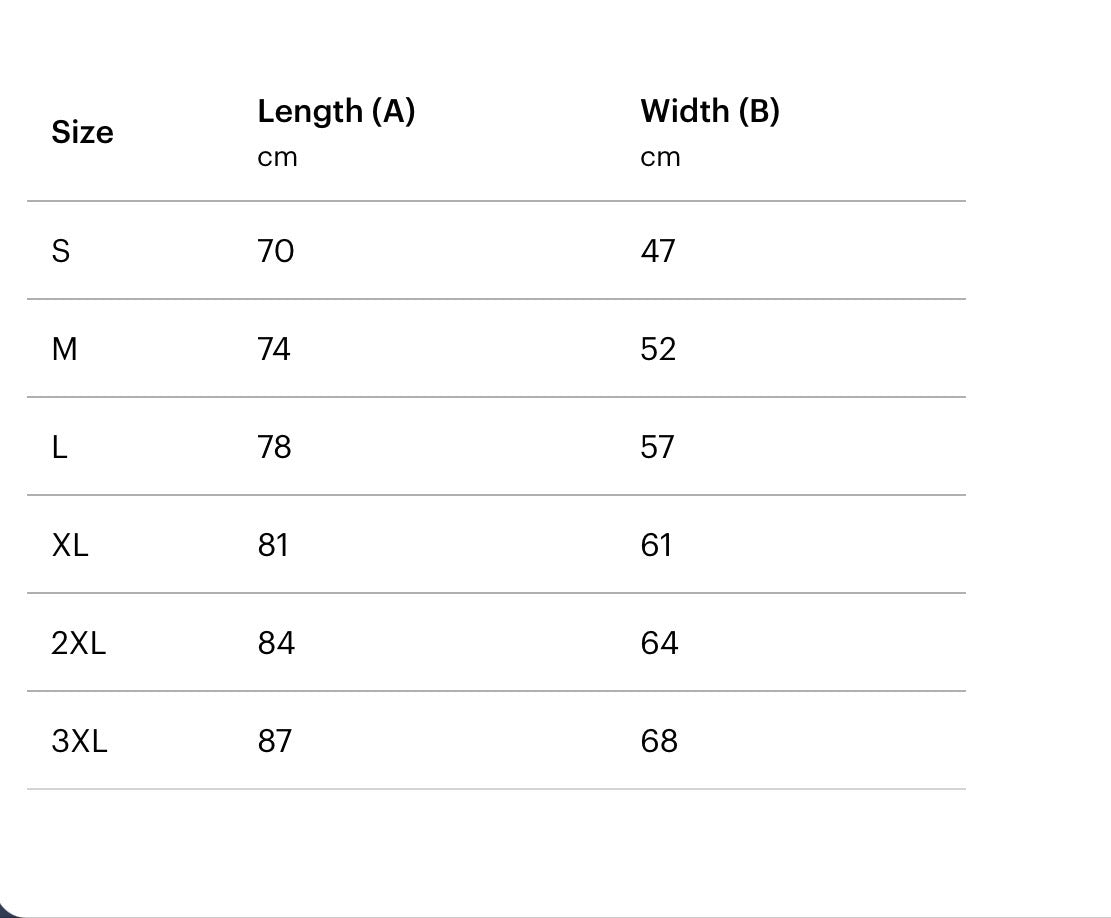Click length value 78 for size L
Viewport: 1111px width, 918px height.
click(274, 447)
